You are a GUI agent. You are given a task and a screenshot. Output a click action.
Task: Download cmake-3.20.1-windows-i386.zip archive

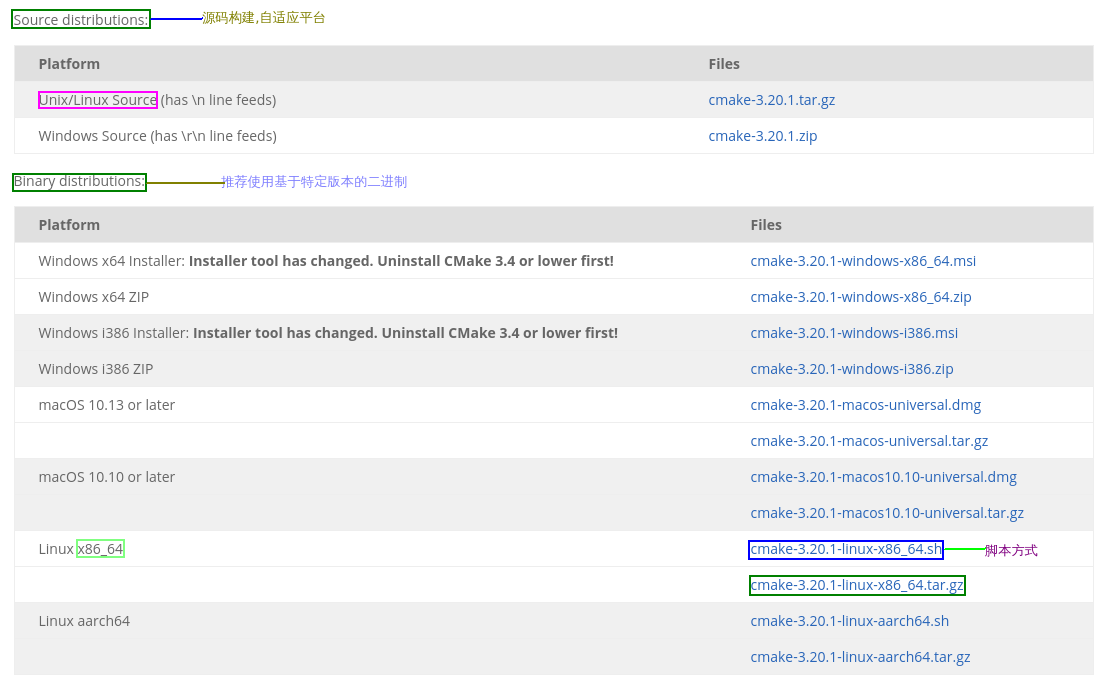tap(851, 369)
